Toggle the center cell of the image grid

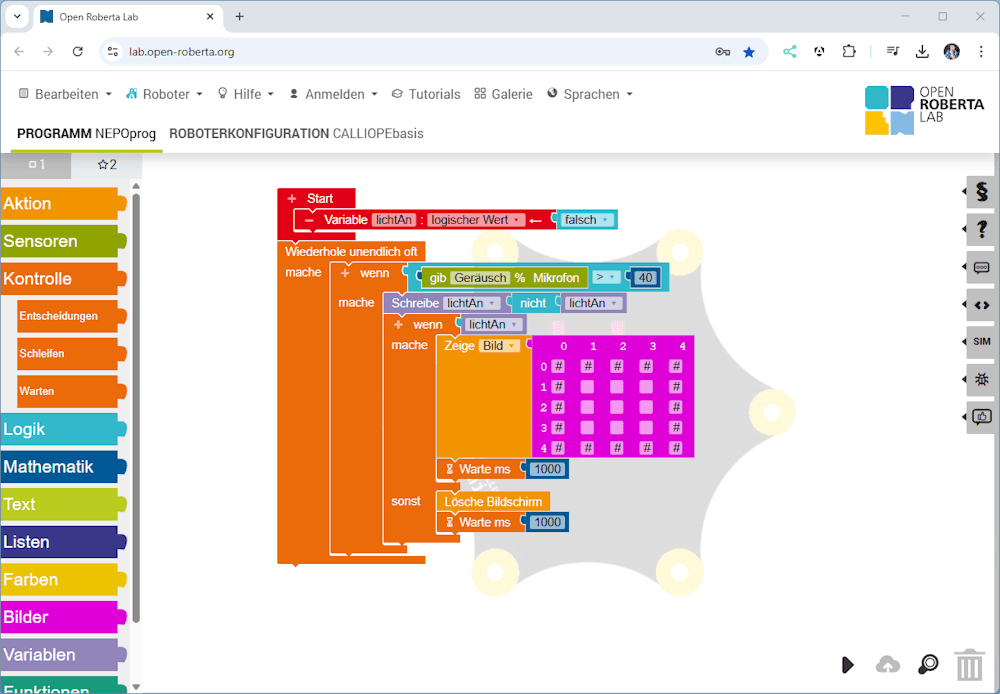click(617, 407)
